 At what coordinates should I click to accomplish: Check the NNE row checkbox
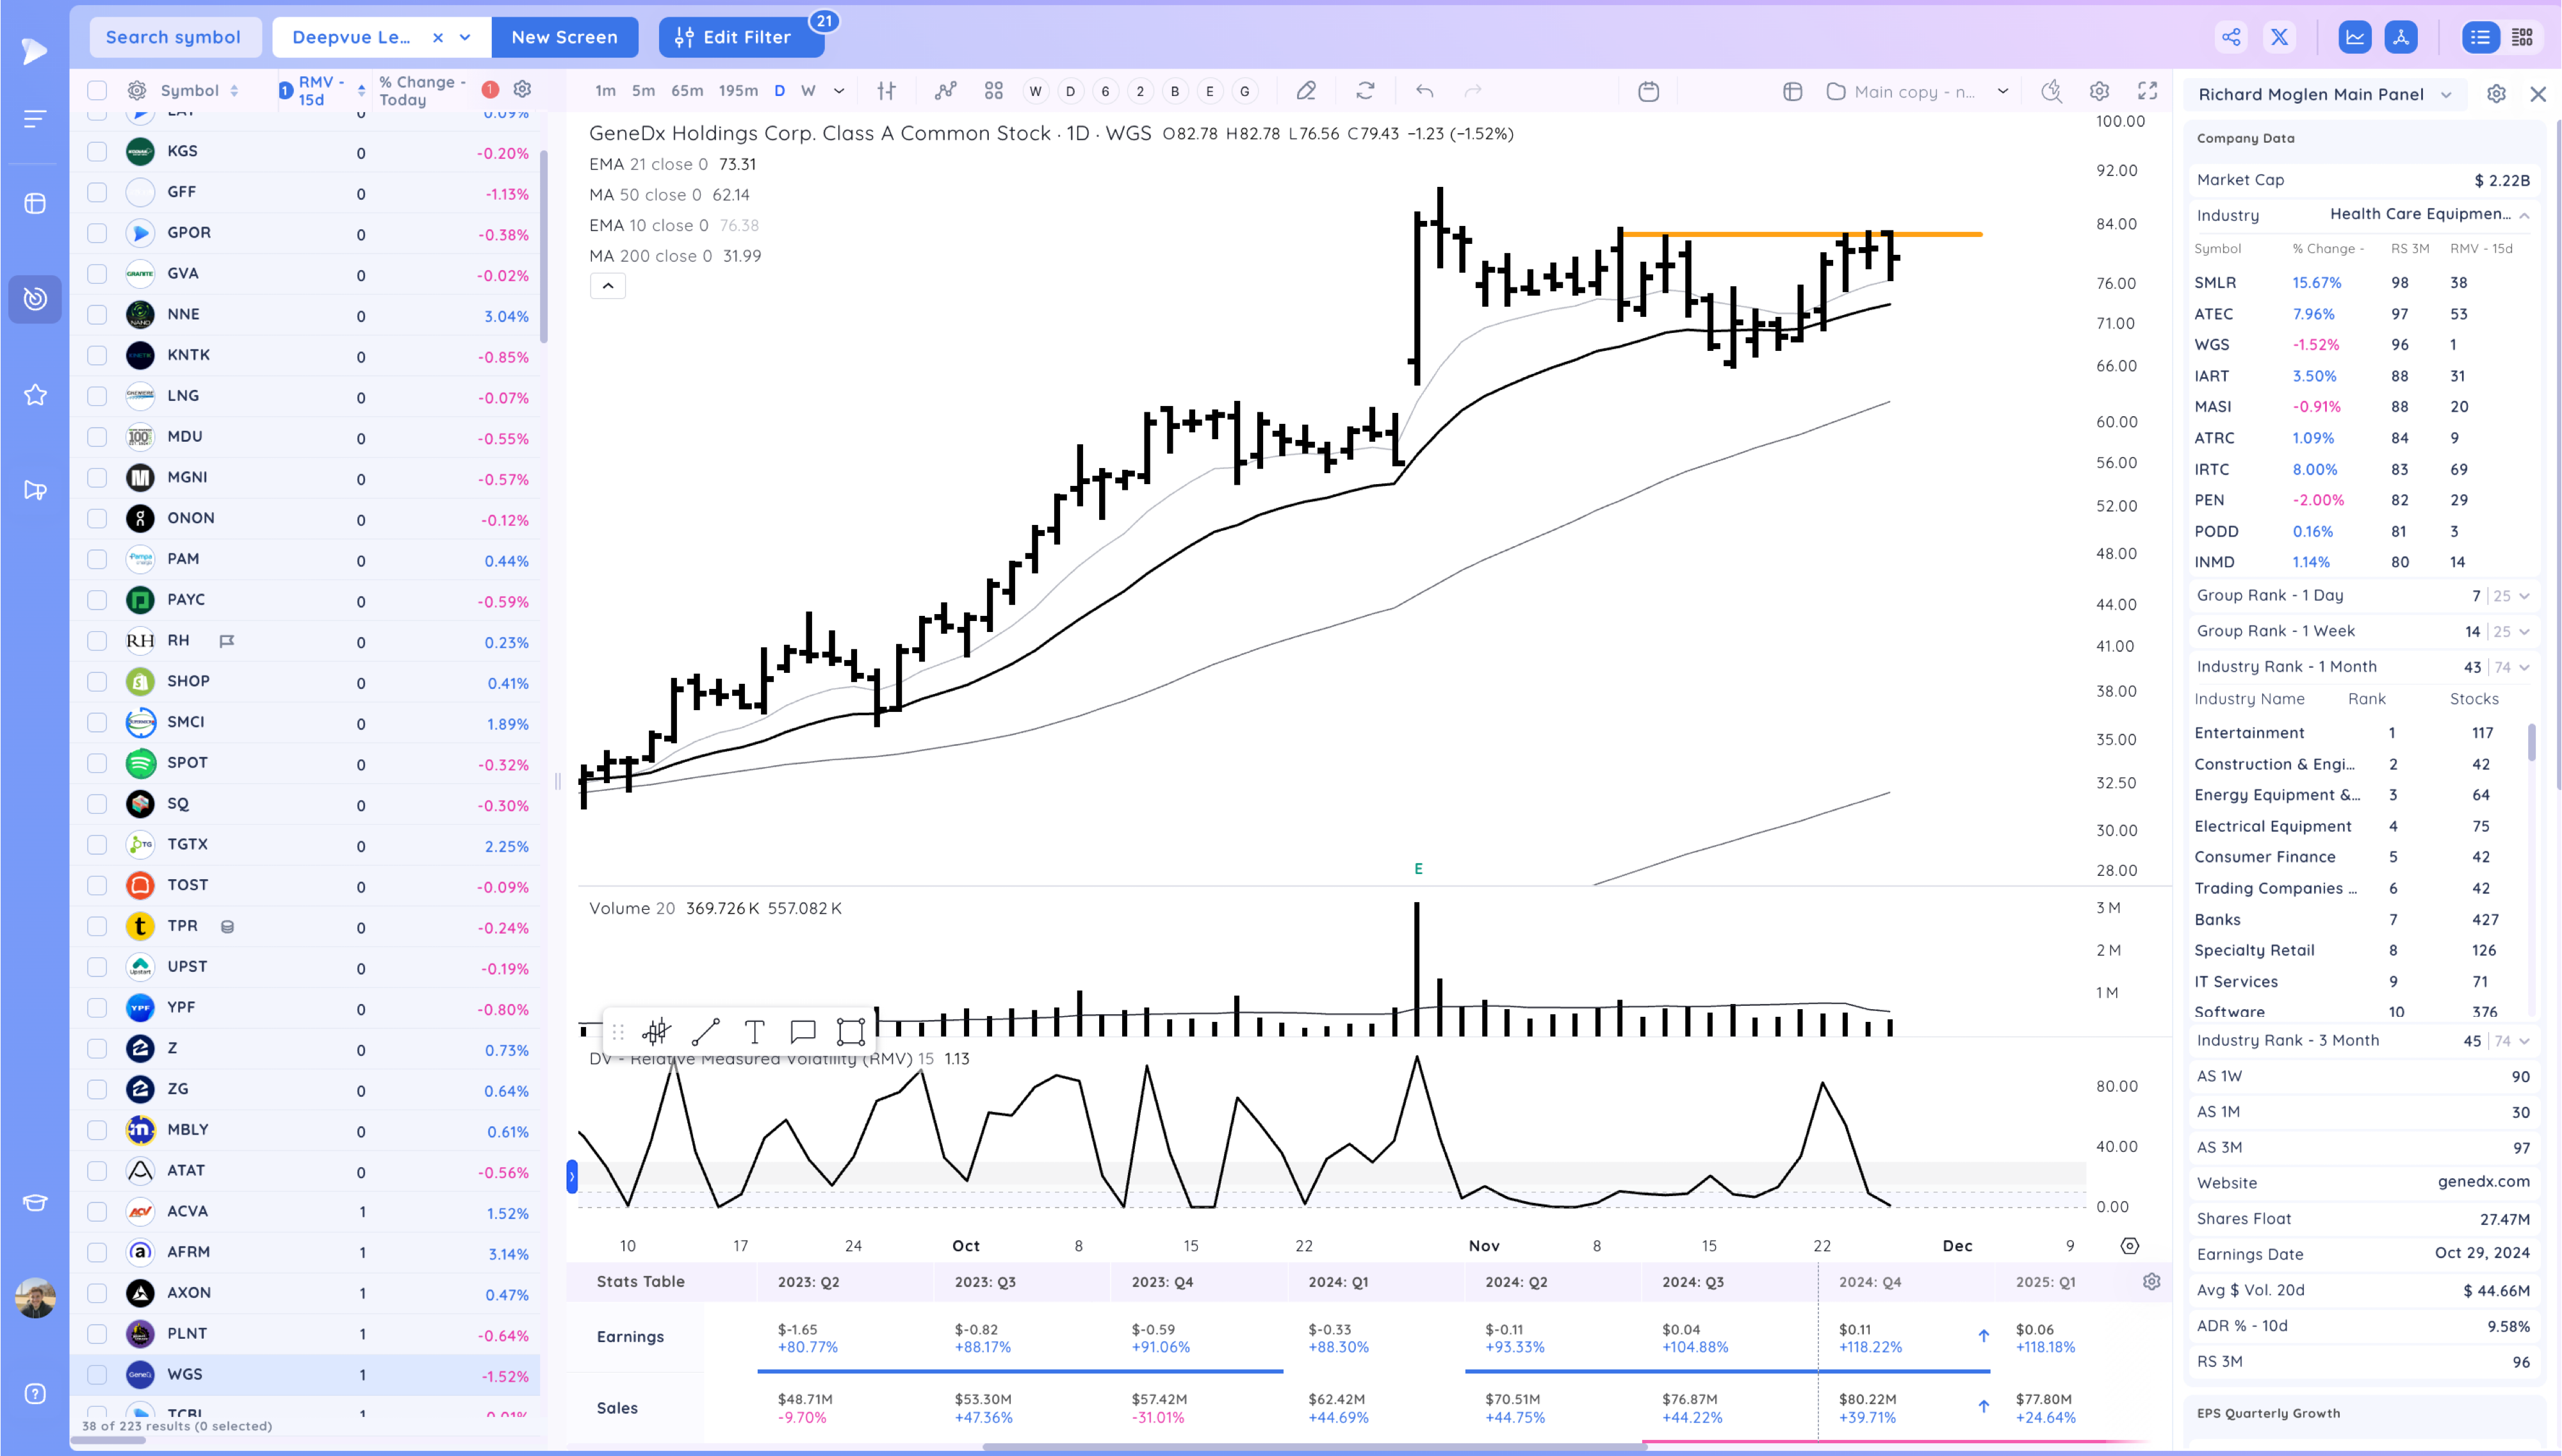tap(97, 314)
